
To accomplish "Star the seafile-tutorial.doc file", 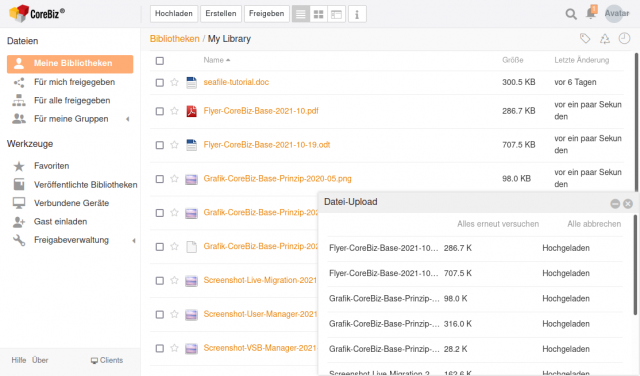I will tap(174, 82).
